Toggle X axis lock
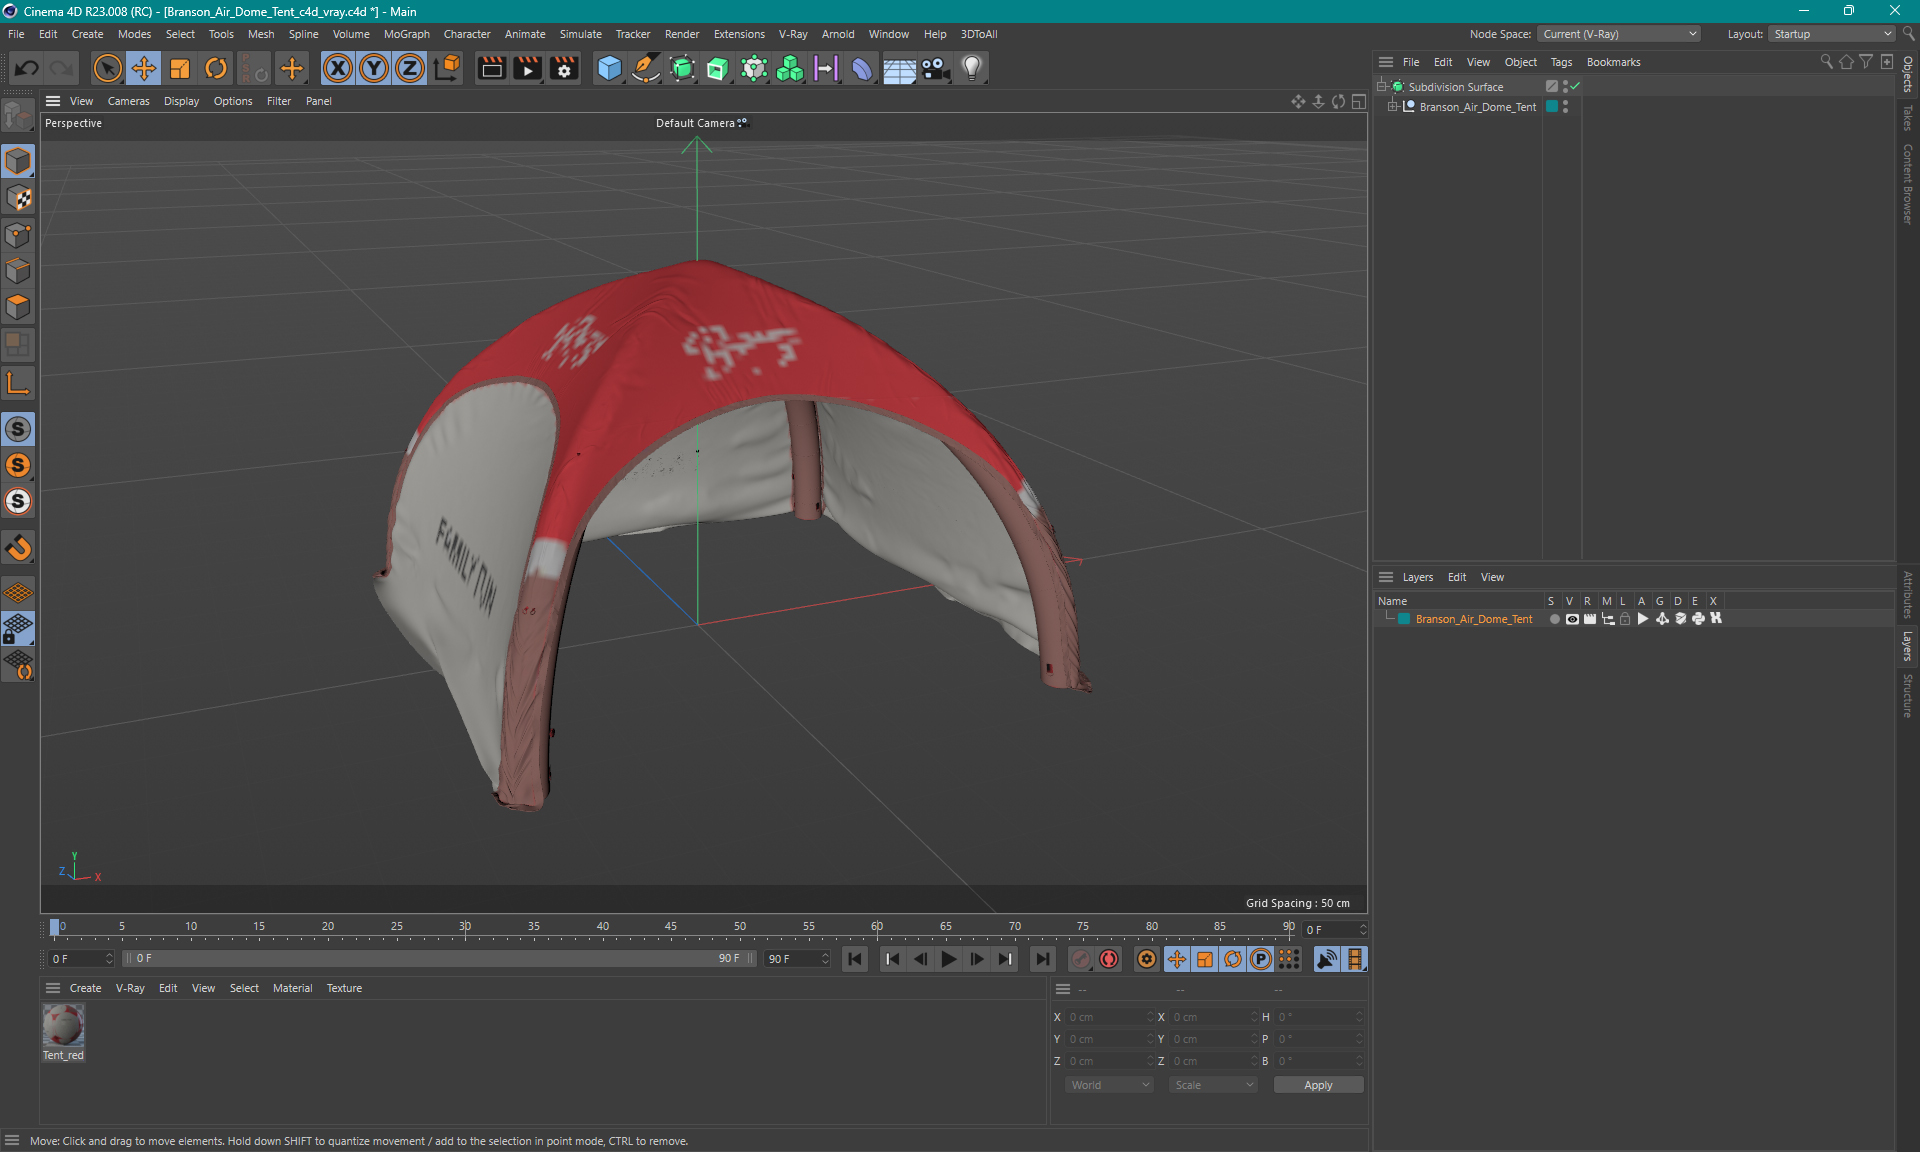Image resolution: width=1920 pixels, height=1152 pixels. (338, 68)
